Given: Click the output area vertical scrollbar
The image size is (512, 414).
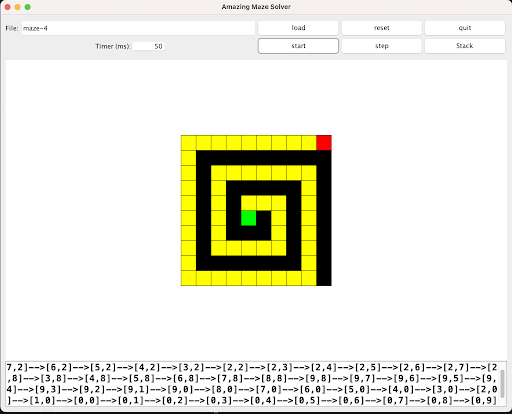Looking at the screenshot, I should (x=502, y=384).
